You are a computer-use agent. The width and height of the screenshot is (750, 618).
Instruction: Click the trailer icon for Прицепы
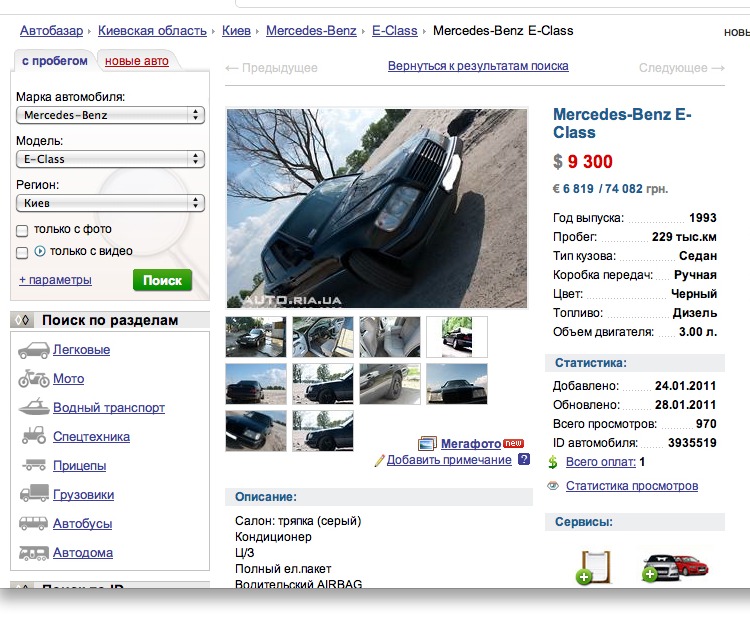click(33, 464)
